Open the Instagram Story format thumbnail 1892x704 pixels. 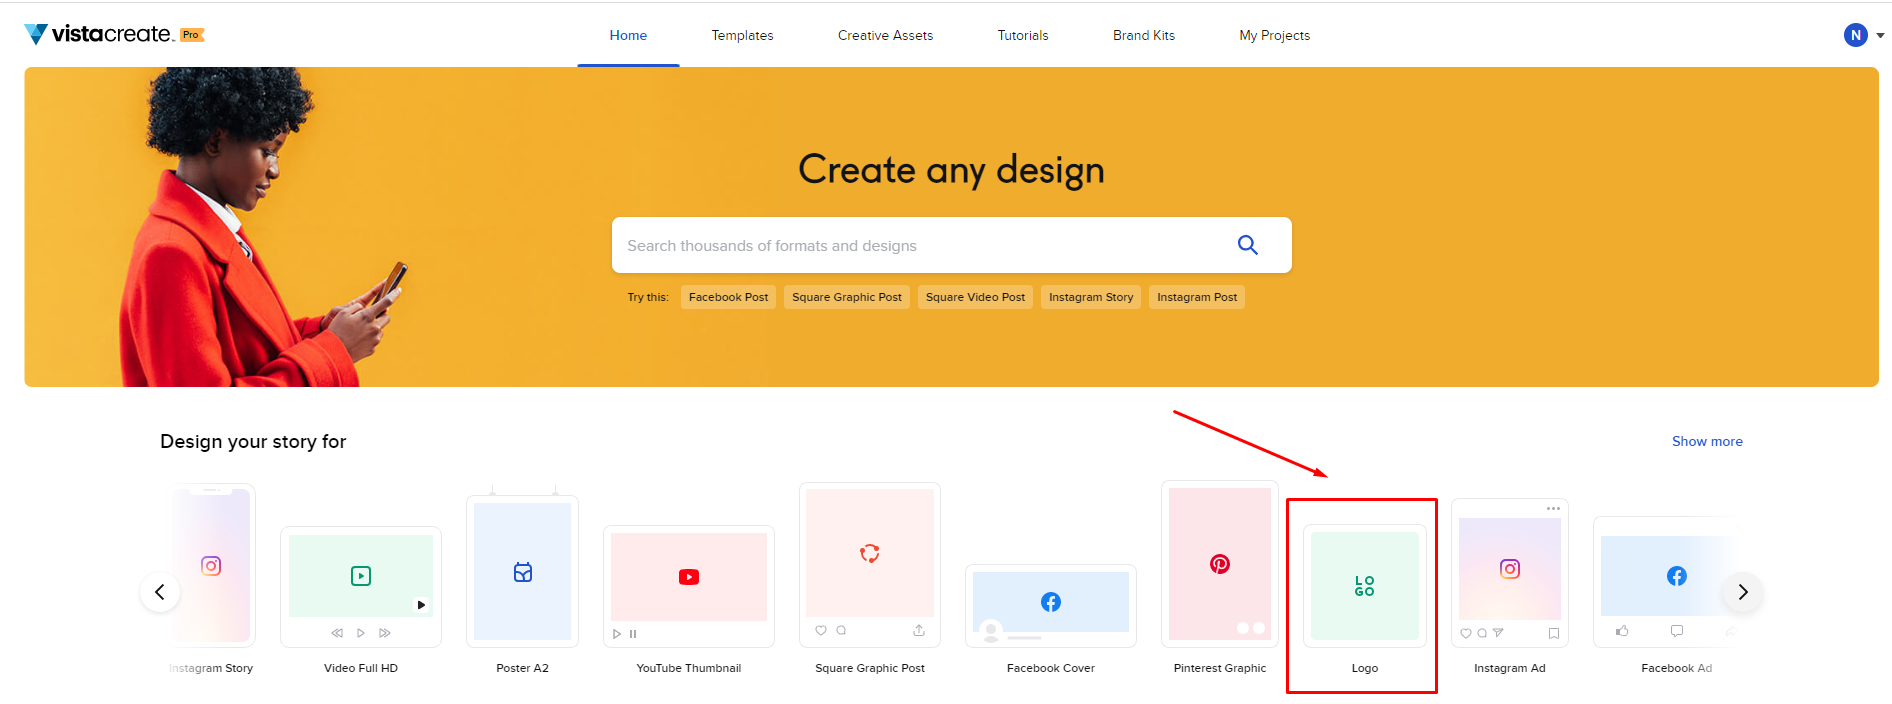tap(211, 566)
